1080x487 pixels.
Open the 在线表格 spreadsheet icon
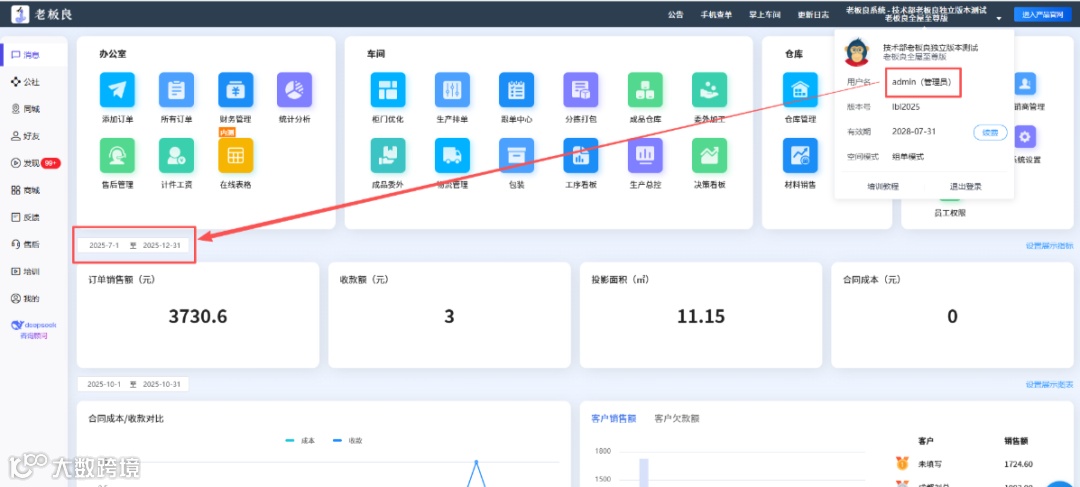click(x=236, y=155)
